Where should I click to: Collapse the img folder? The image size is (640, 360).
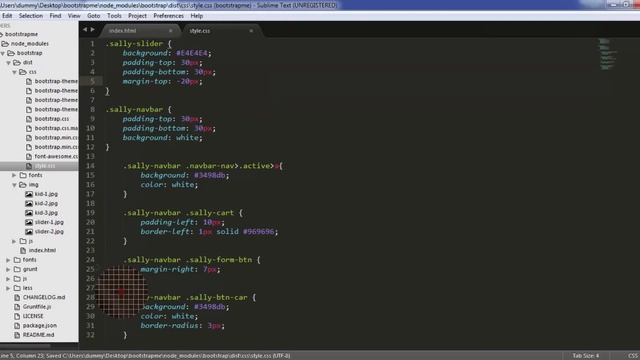(14, 184)
